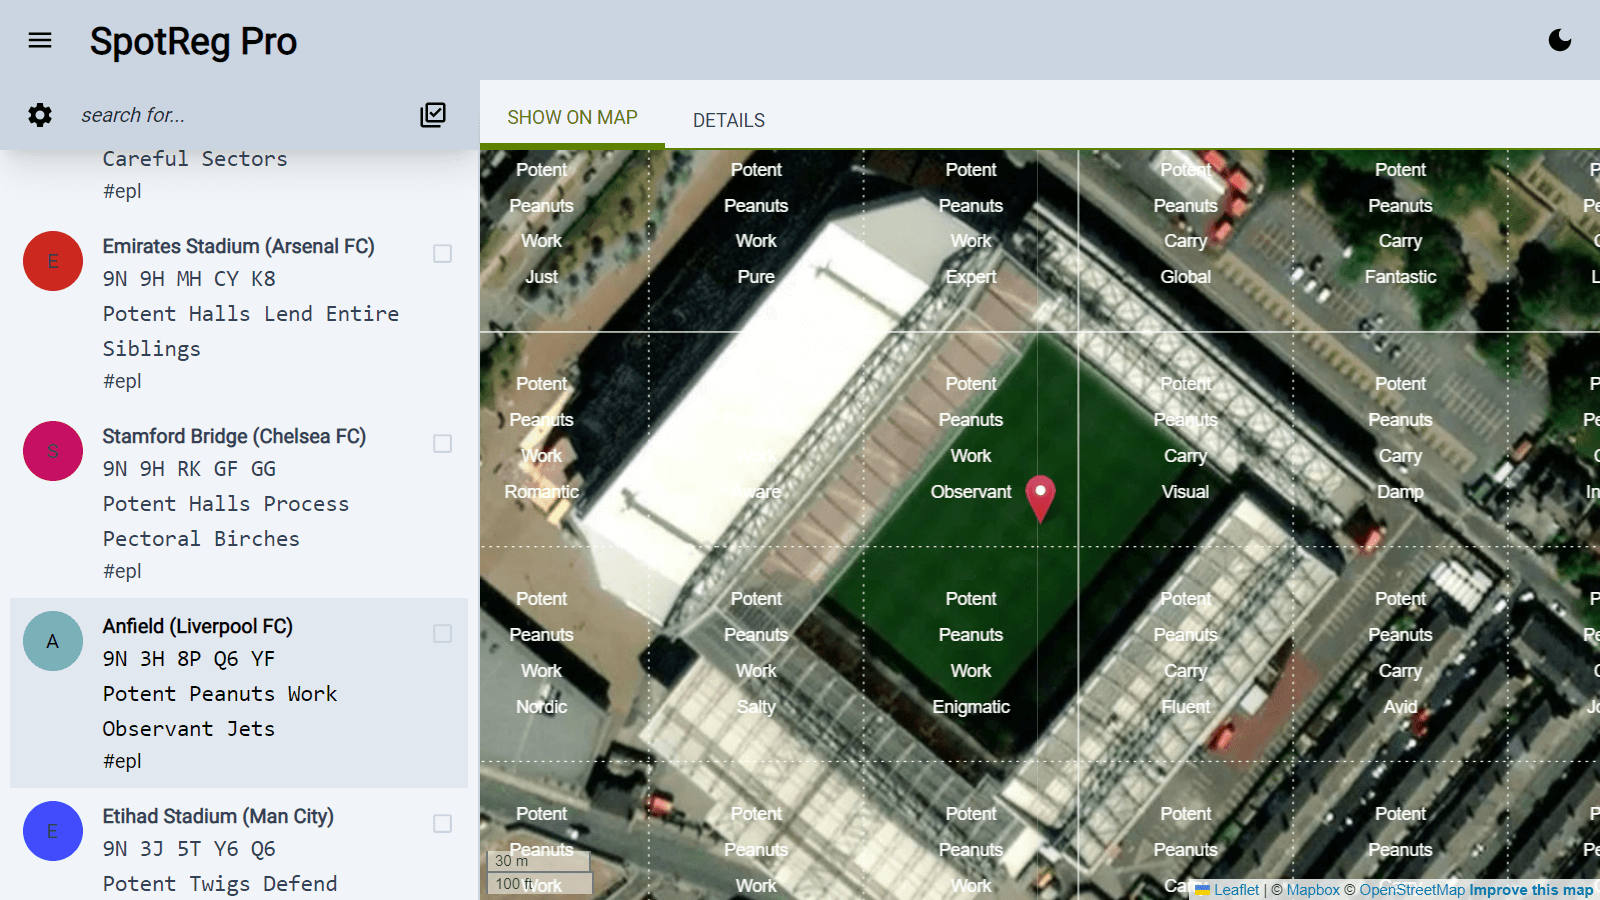Click the code 9N 9H MH CY K8
1600x900 pixels.
189,279
